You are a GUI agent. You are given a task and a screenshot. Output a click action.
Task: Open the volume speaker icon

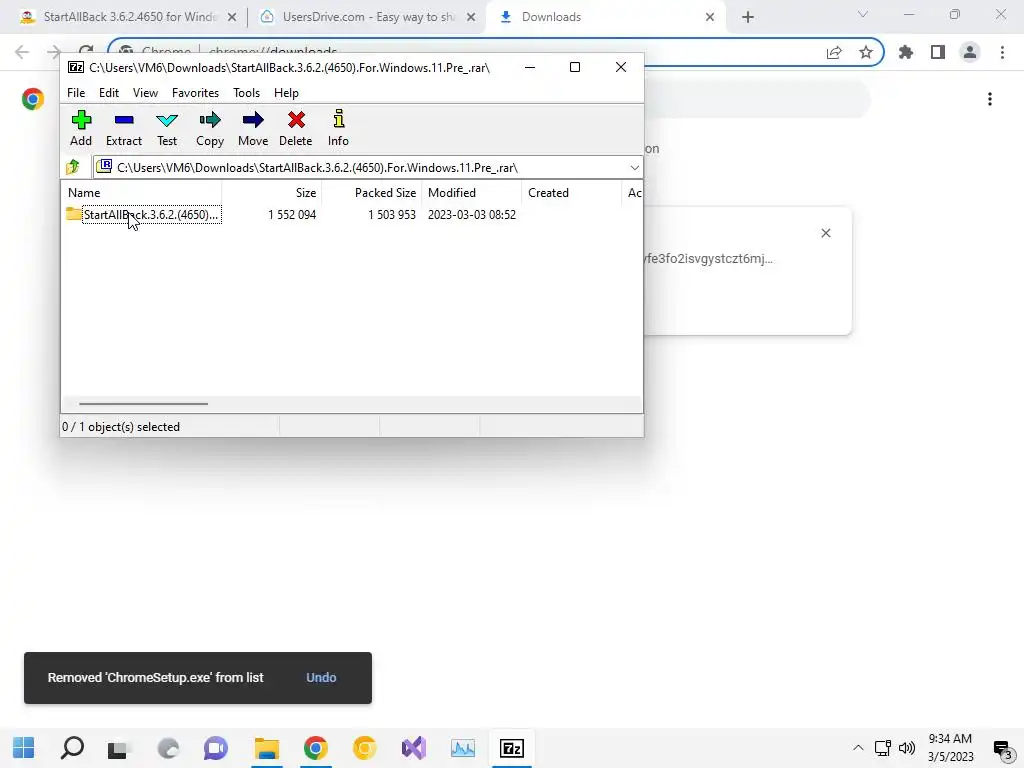907,748
